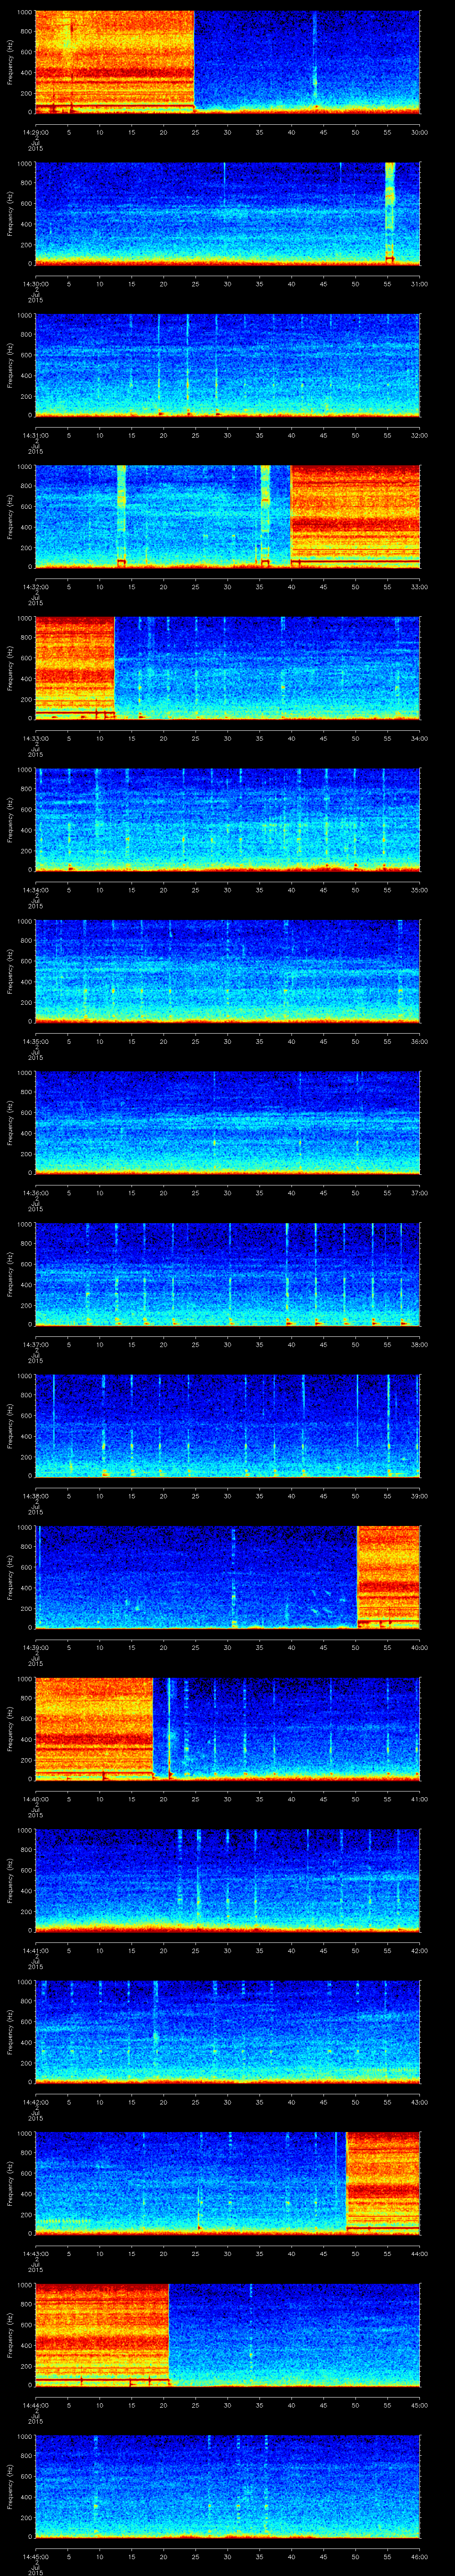Click the 14:39:00 time label
The width and height of the screenshot is (455, 2576).
coord(35,1647)
